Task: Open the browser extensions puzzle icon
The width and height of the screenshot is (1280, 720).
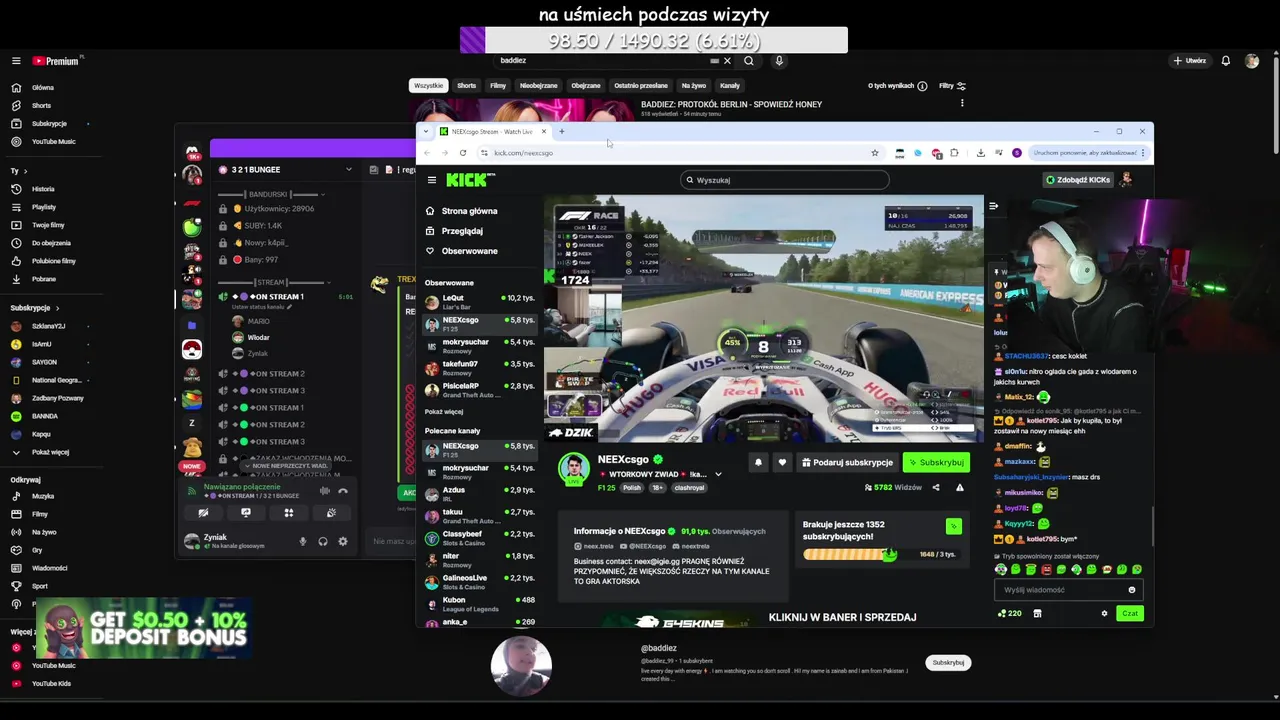Action: click(954, 153)
